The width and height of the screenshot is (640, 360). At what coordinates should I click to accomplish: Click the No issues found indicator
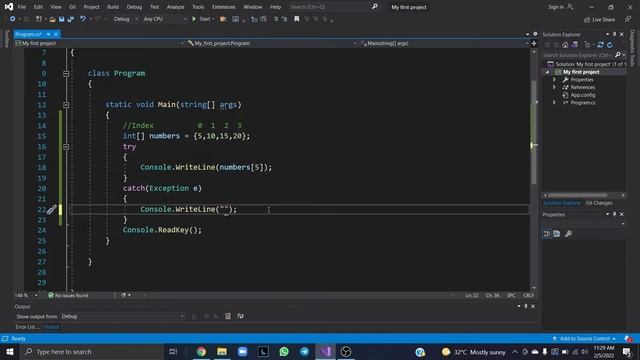coord(68,295)
